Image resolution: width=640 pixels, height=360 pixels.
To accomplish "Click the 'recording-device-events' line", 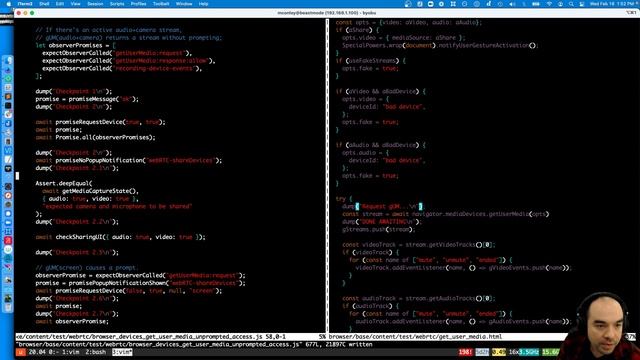I will coord(122,69).
